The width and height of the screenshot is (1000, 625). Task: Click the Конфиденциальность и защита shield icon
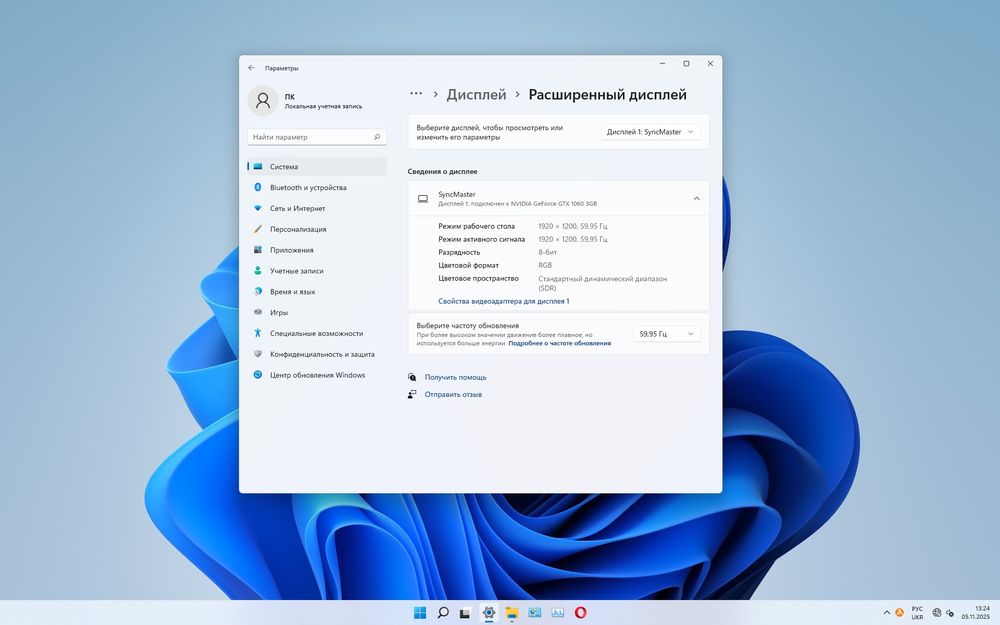258,354
